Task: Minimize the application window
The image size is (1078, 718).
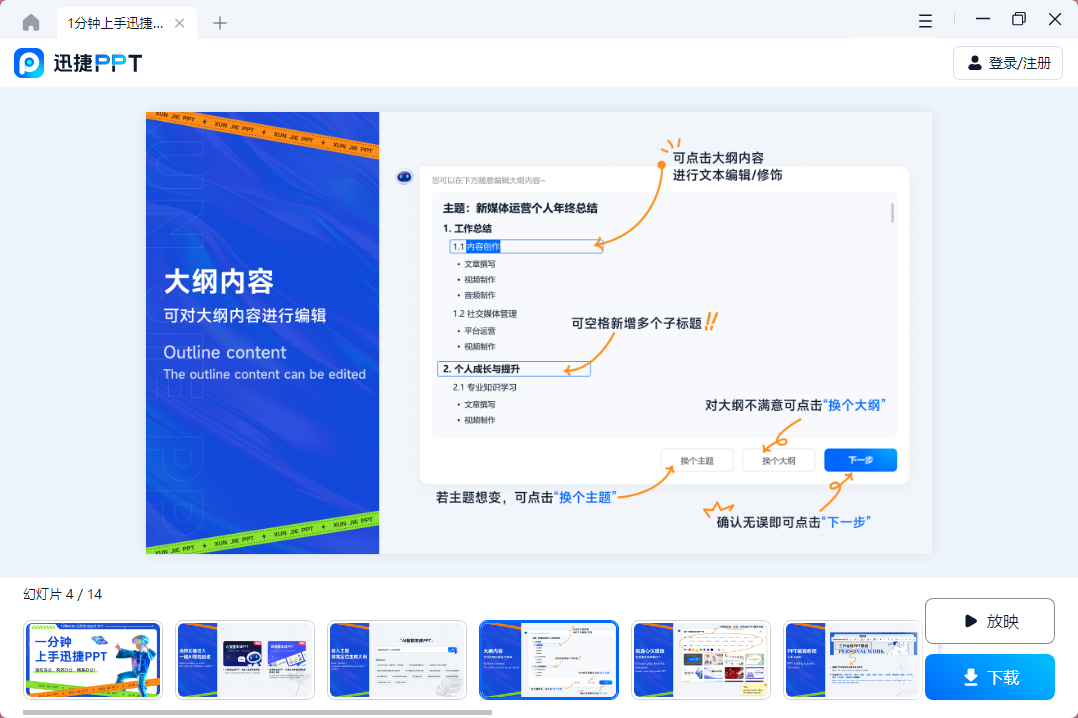Action: coord(983,19)
